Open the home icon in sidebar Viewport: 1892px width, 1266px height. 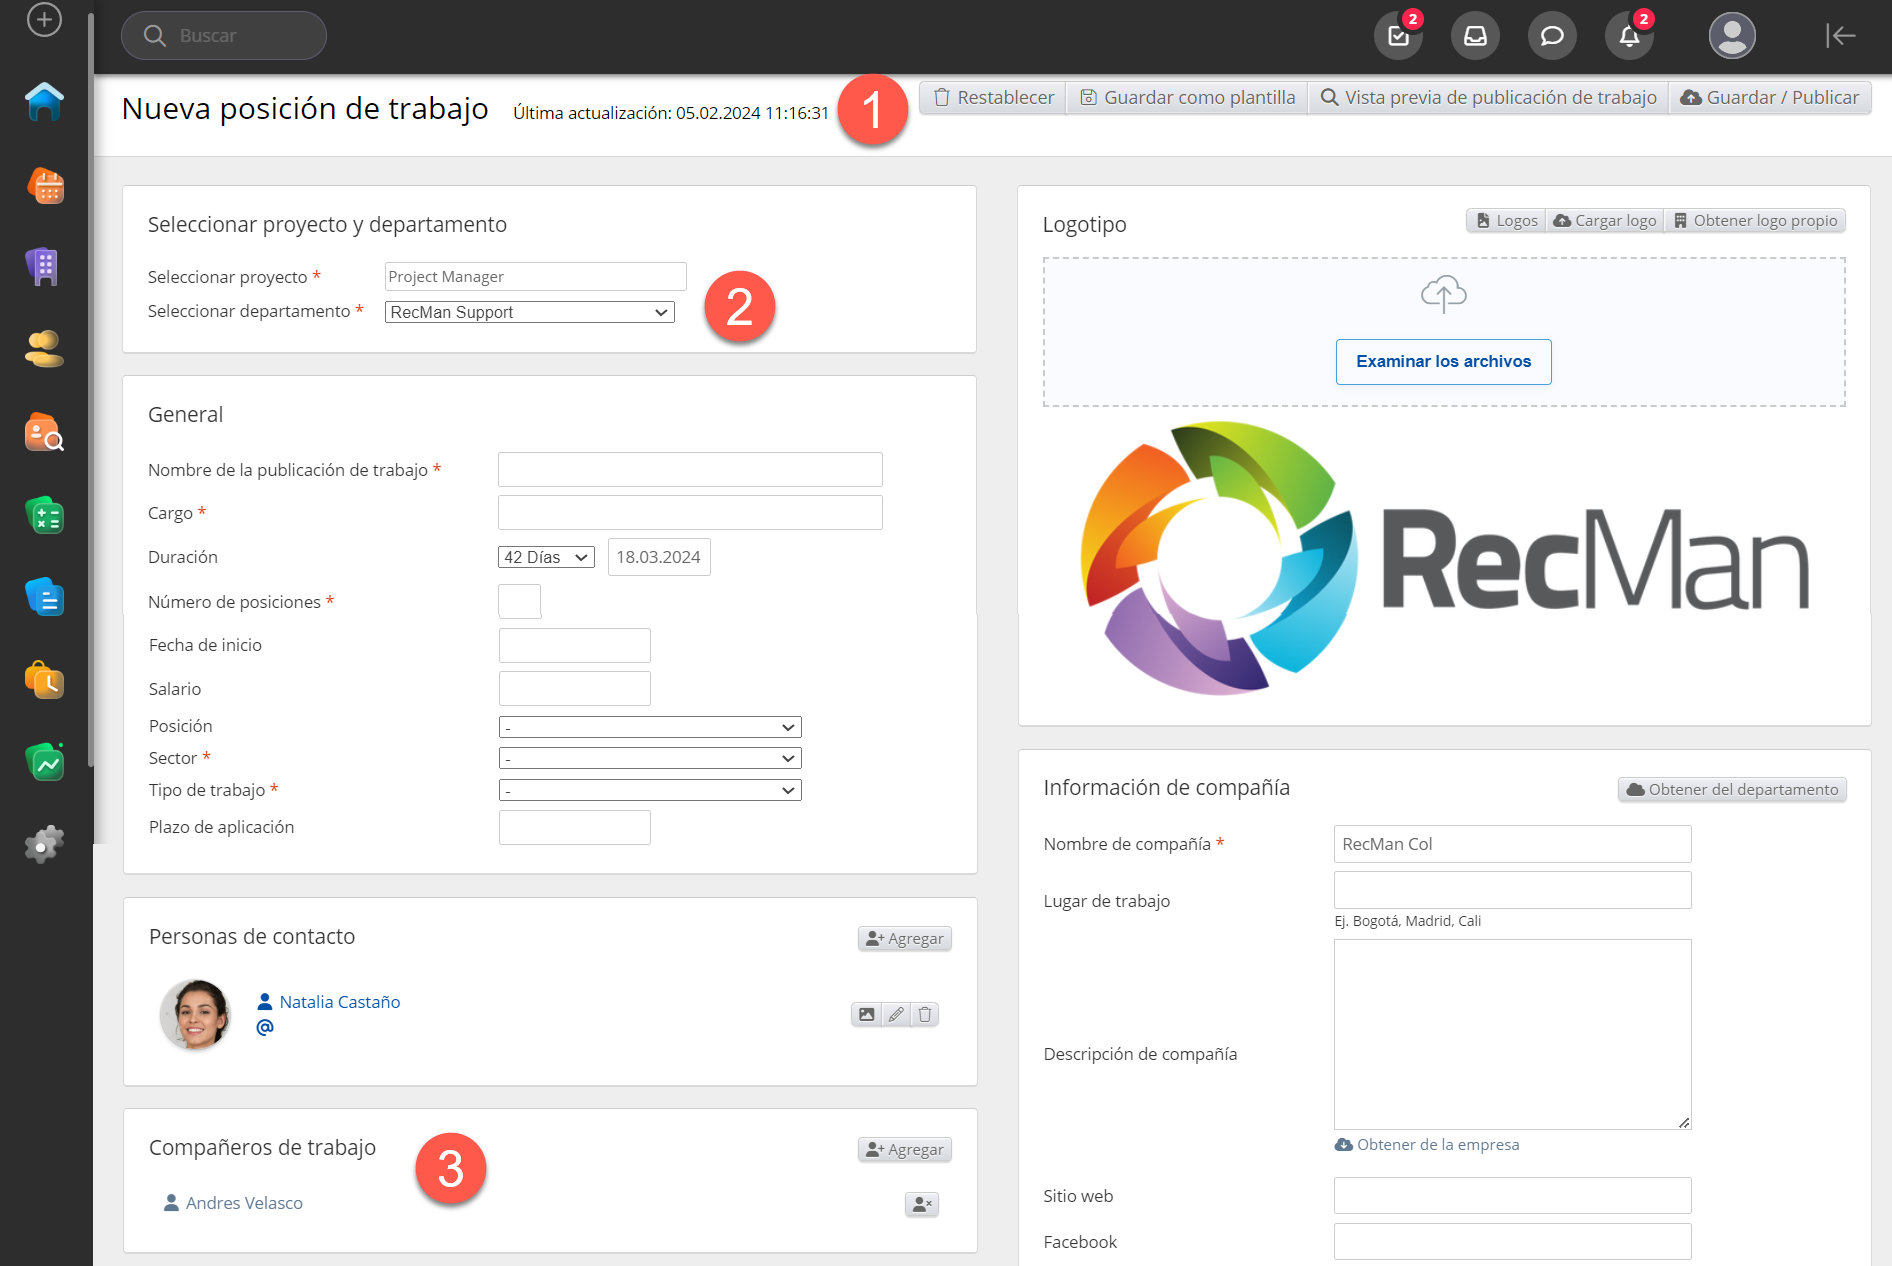click(44, 102)
